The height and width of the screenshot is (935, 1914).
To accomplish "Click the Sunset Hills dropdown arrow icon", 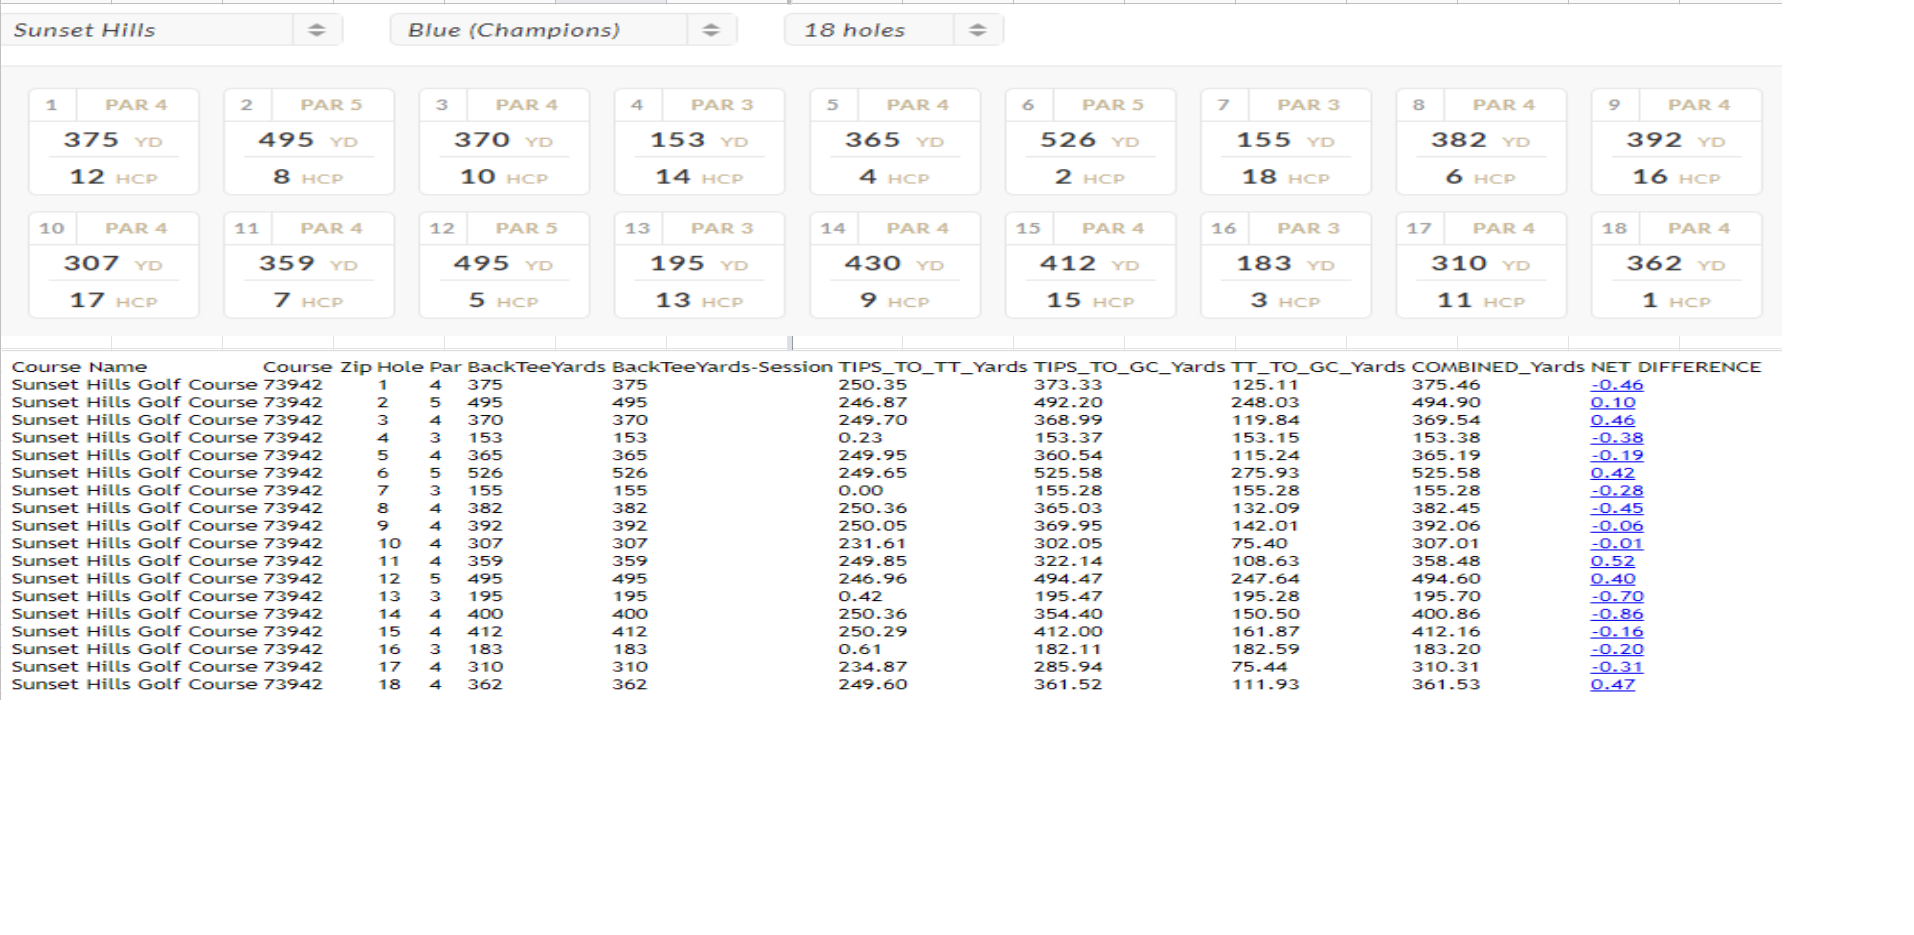I will click(317, 30).
